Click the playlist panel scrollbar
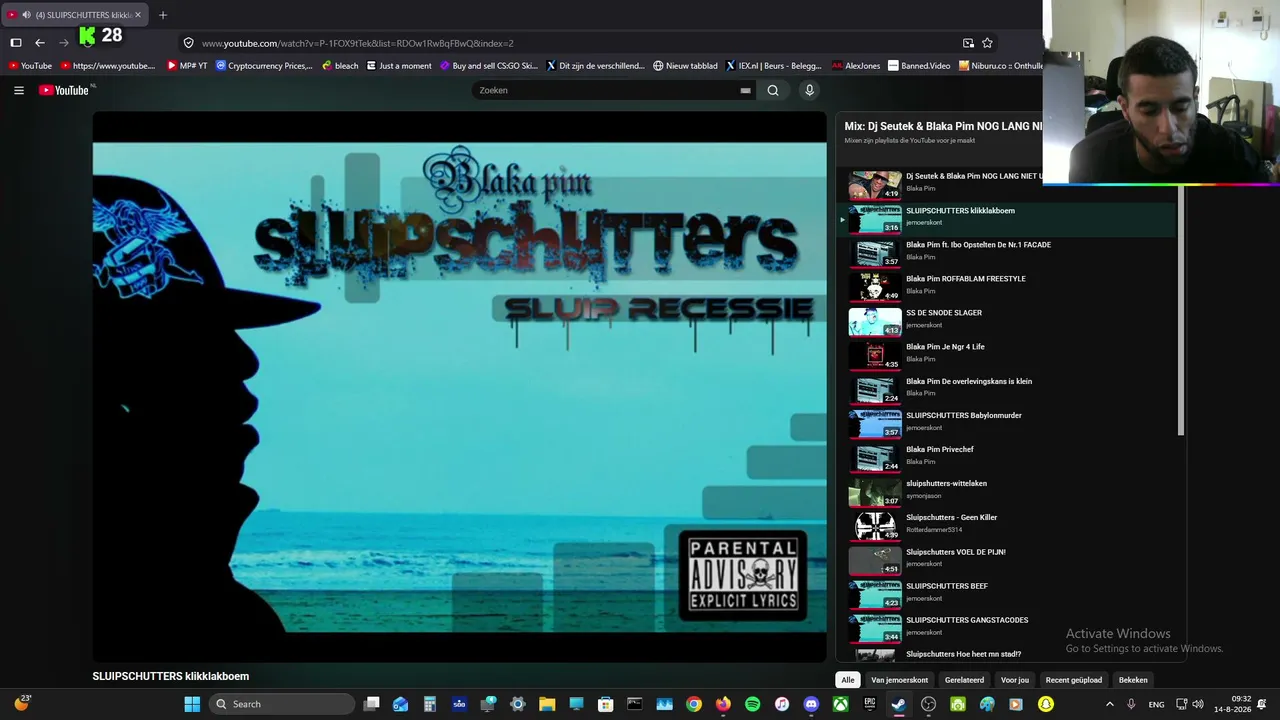This screenshot has height=720, width=1280. point(1181,310)
